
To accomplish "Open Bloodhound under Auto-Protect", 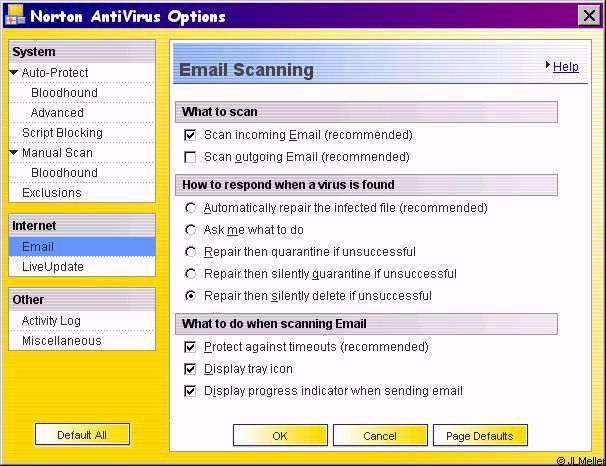I will click(64, 93).
